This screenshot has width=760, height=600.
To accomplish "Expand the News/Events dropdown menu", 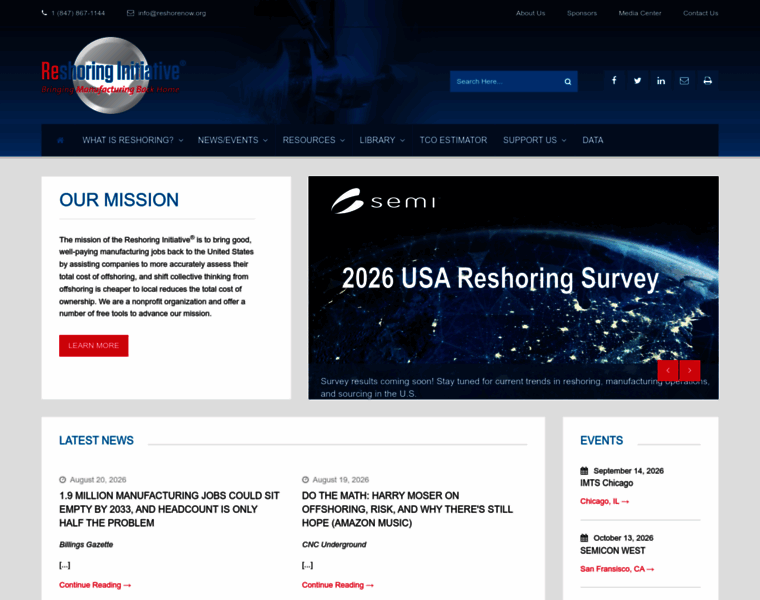I will pos(233,140).
